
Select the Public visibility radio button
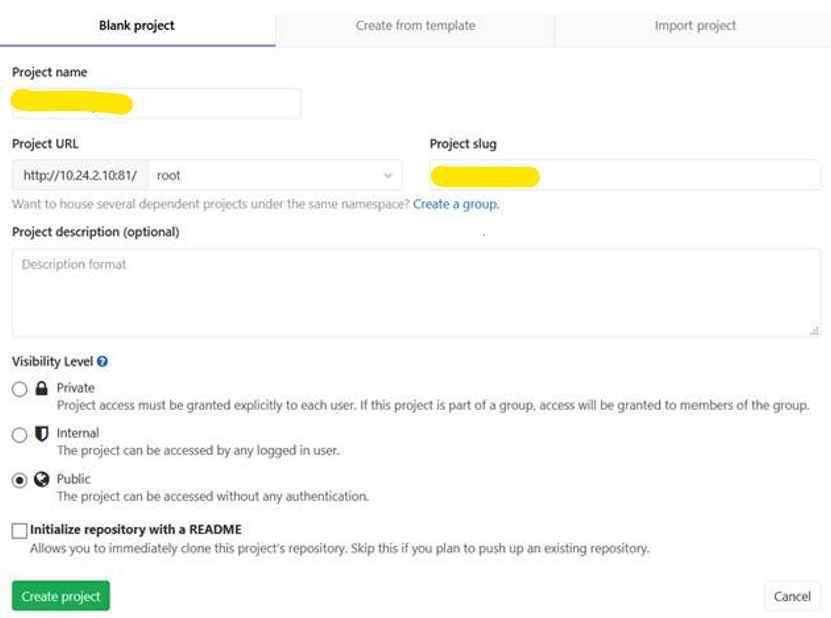(x=19, y=480)
